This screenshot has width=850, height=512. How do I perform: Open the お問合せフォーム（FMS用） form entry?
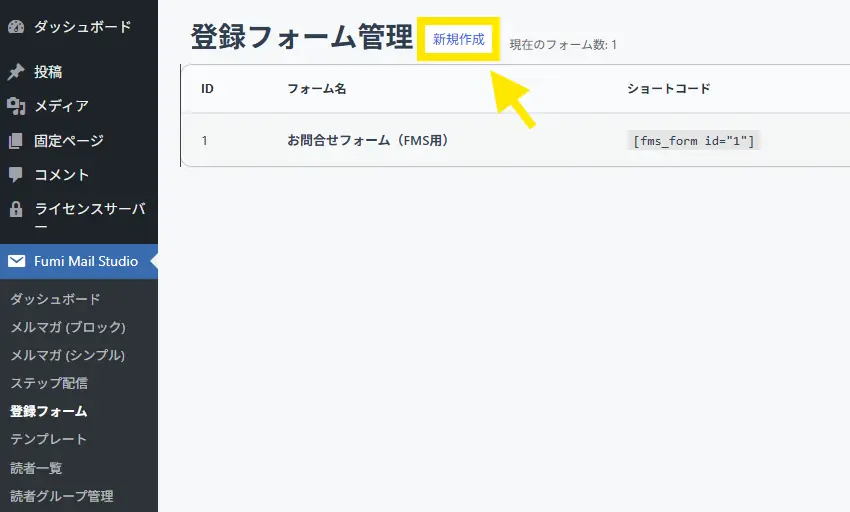click(367, 141)
